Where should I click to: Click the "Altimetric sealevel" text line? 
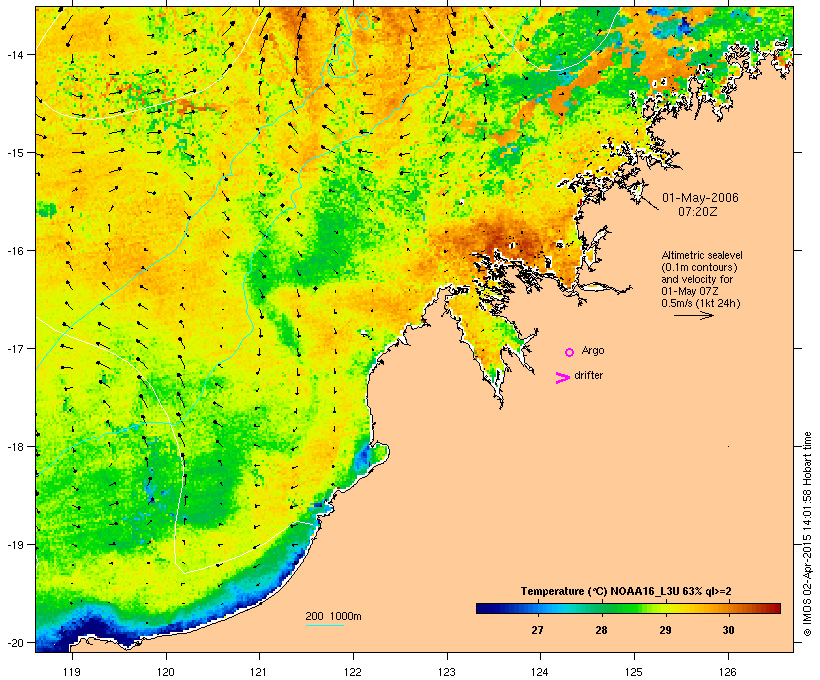(702, 255)
